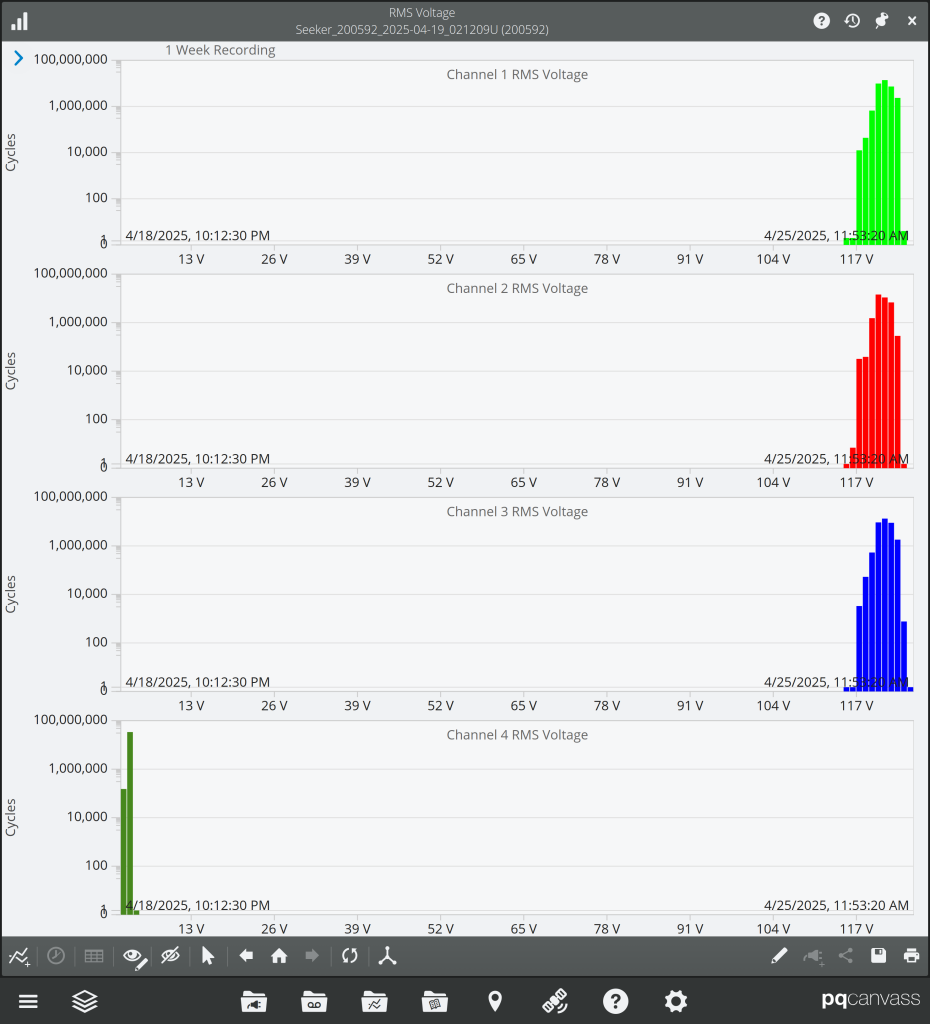
Task: Open the folder with chart icon
Action: (374, 1001)
